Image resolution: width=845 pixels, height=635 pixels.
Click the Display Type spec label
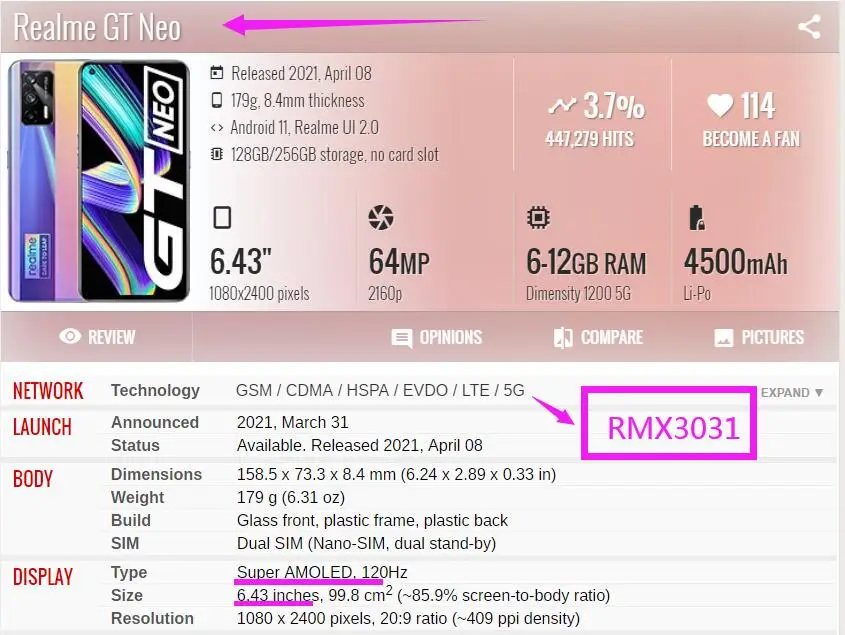pos(129,572)
